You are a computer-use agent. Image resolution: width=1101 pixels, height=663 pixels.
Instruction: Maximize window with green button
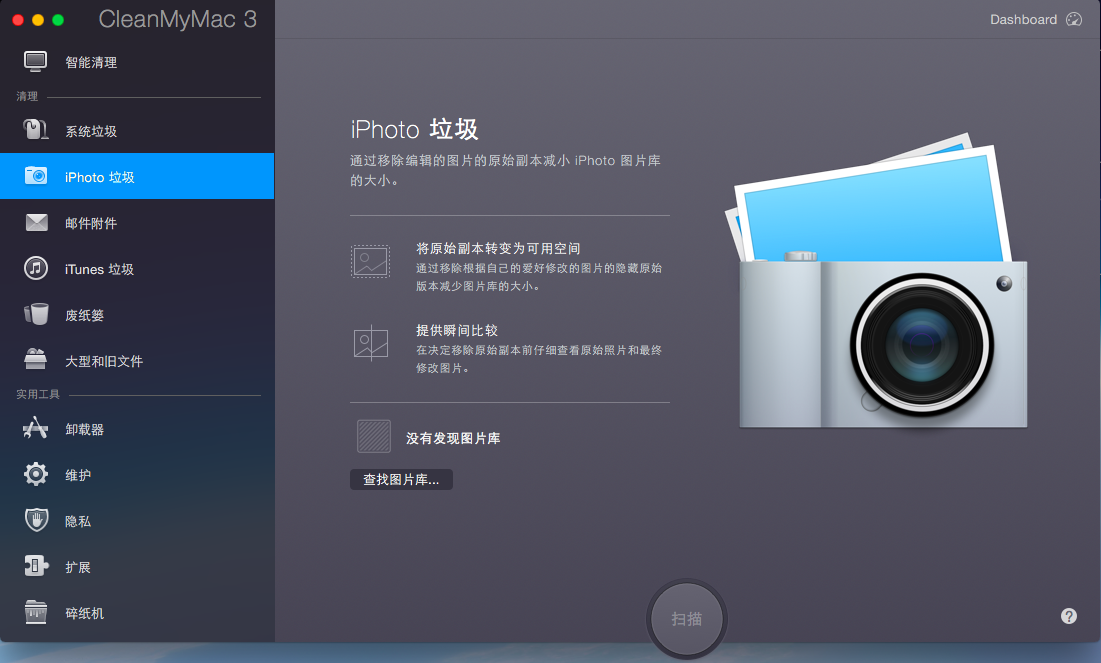pyautogui.click(x=58, y=20)
